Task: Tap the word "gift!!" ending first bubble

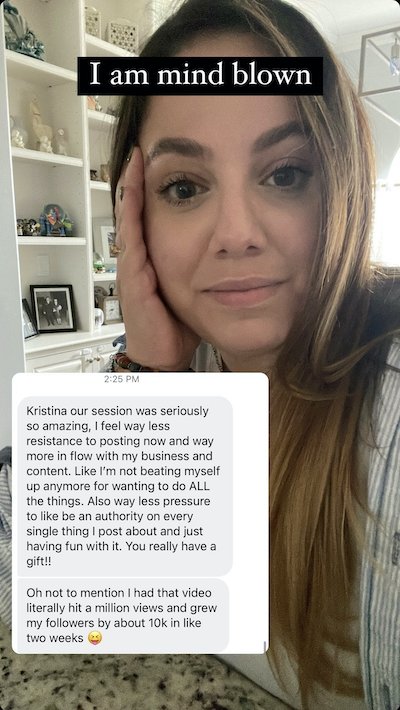Action: tap(39, 562)
